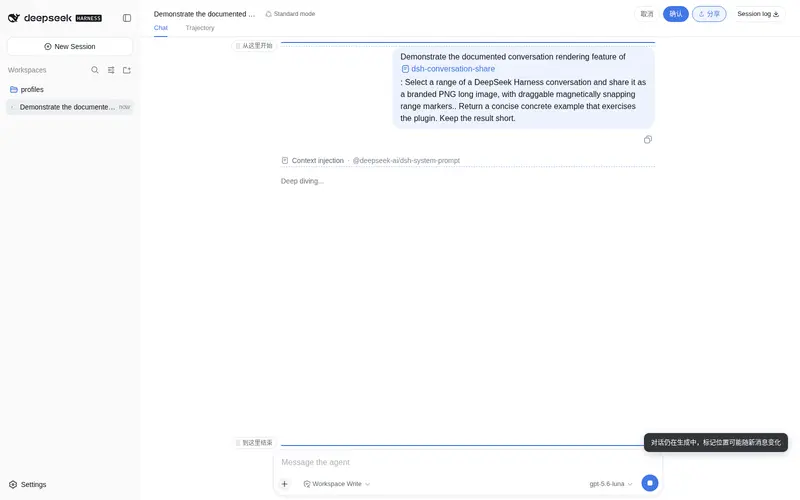Viewport: 800px width, 500px height.
Task: Collapse the sidebar with the panel icon
Action: click(x=127, y=18)
